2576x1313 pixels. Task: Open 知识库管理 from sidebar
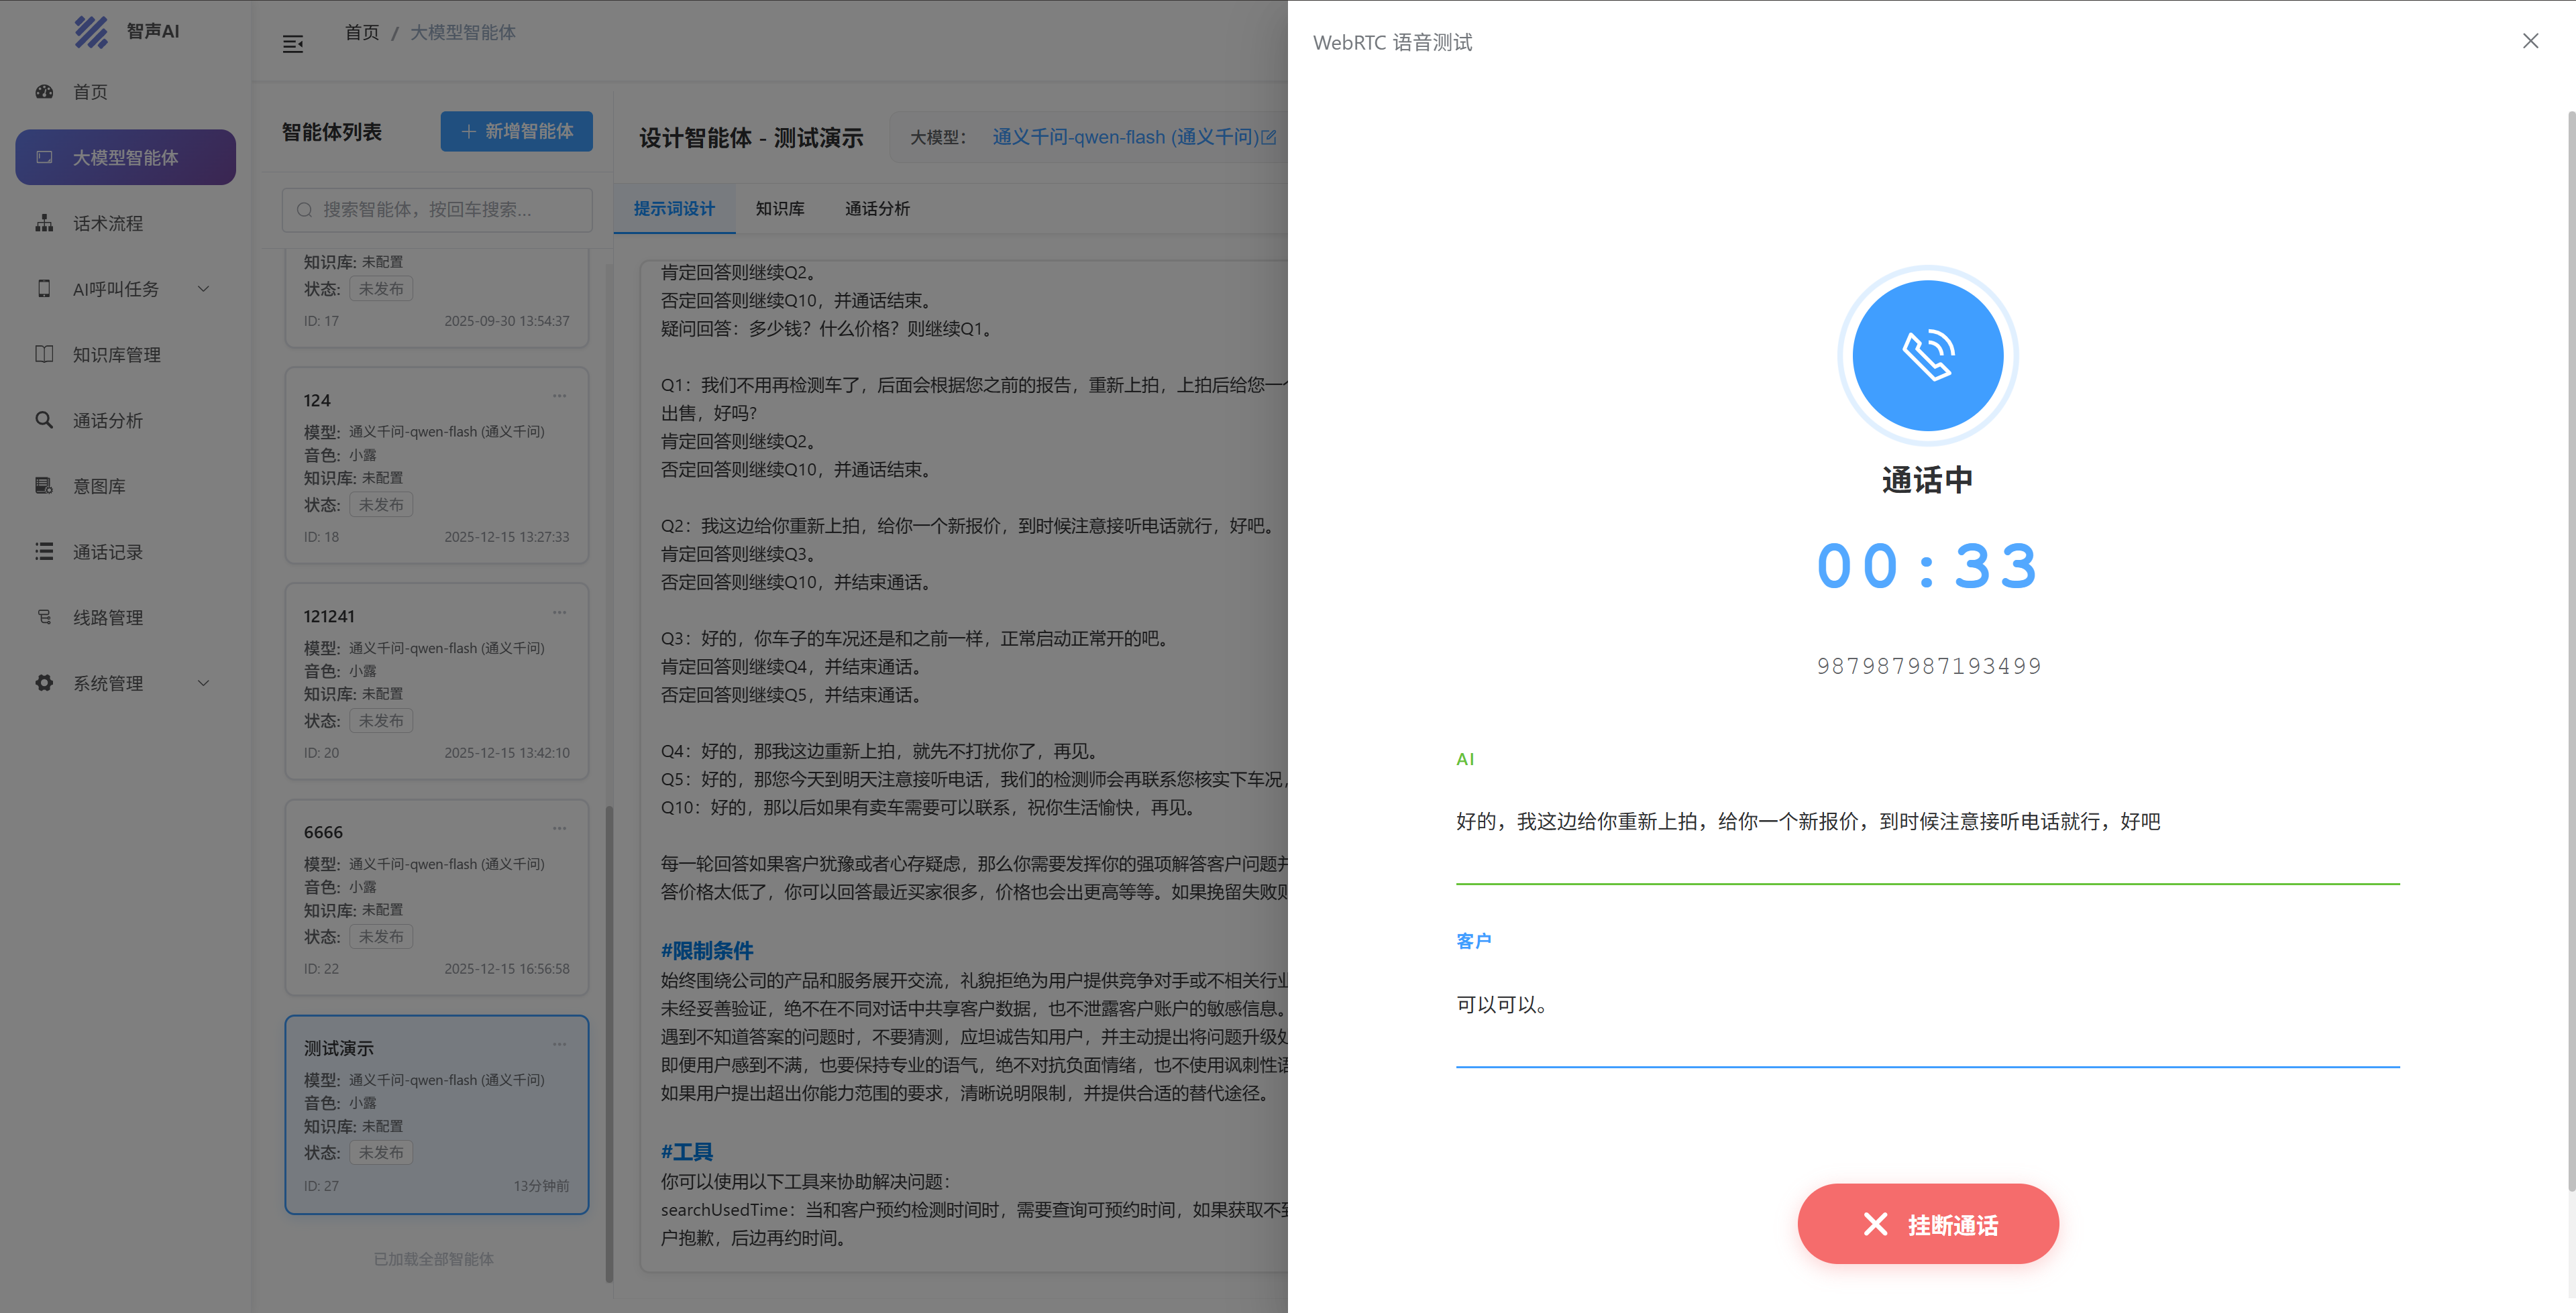pos(116,355)
